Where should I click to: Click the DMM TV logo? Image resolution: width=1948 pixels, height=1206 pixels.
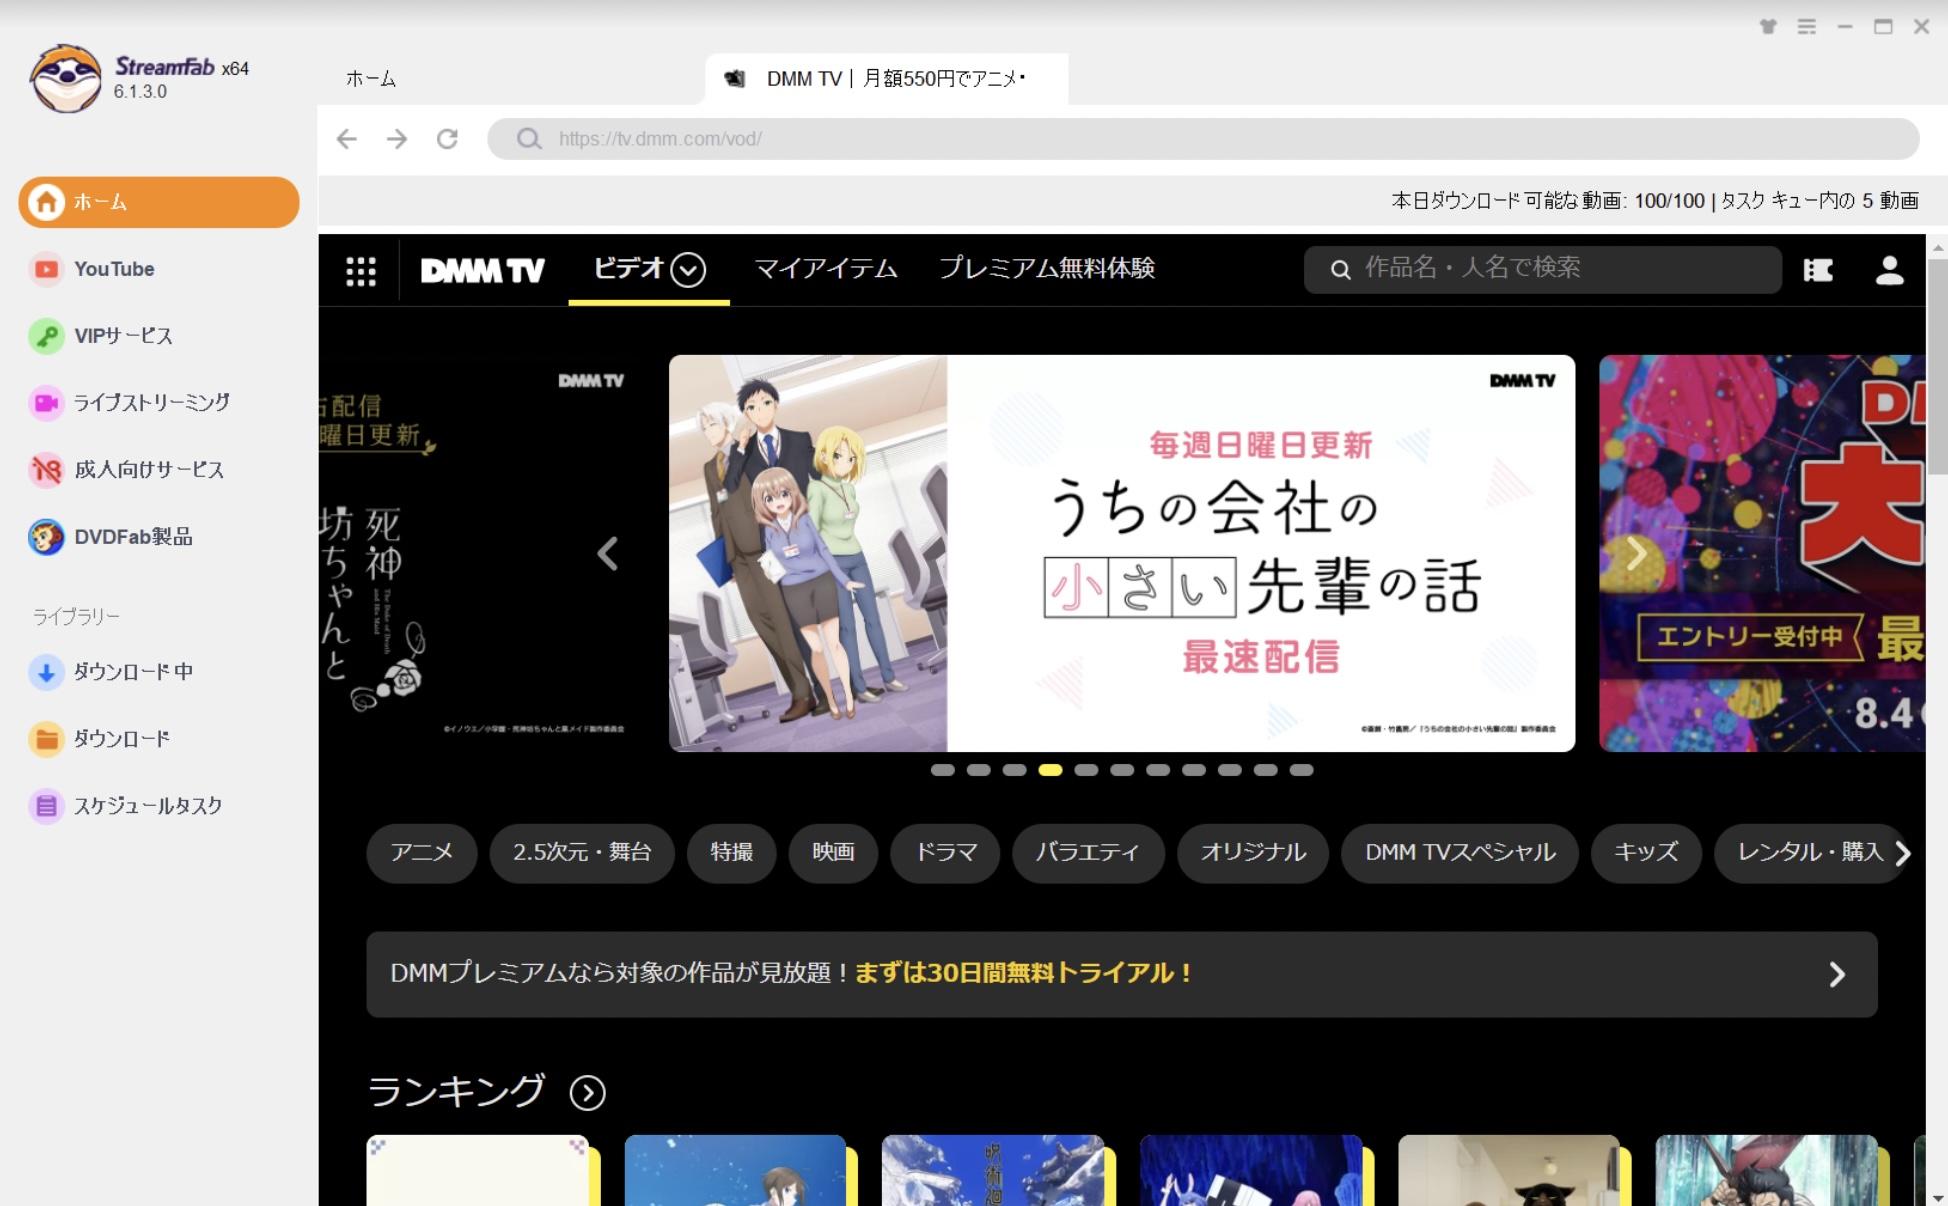pyautogui.click(x=482, y=271)
